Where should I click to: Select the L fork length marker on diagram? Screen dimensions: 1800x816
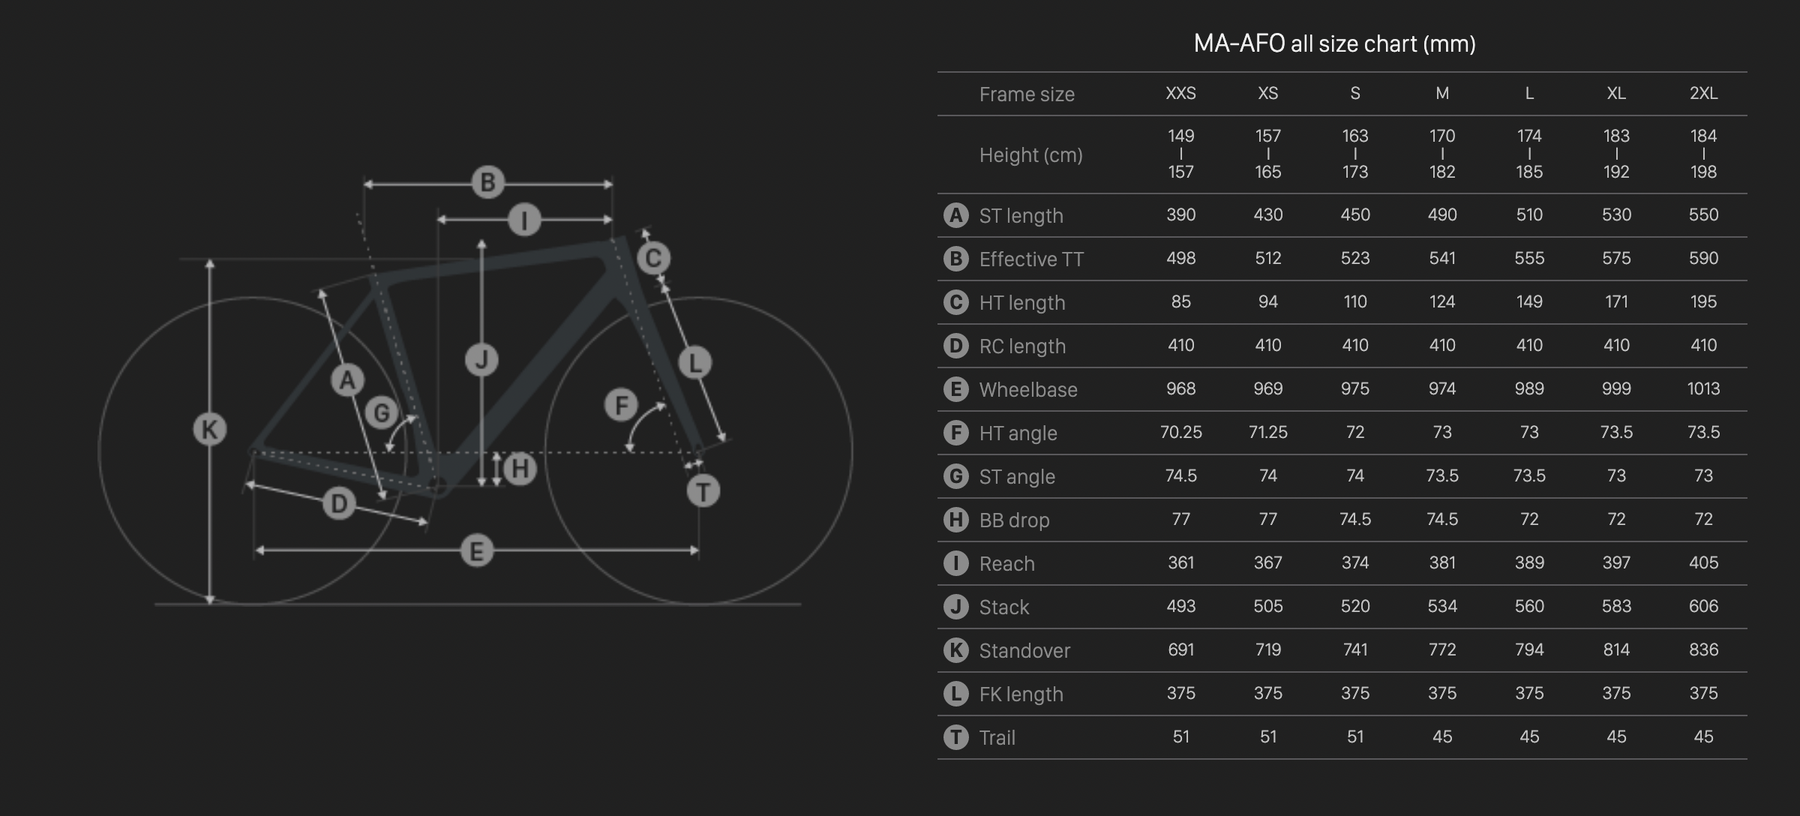[695, 362]
